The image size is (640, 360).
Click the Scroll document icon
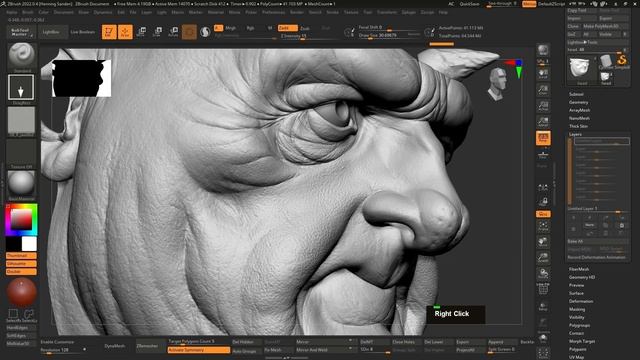[543, 73]
